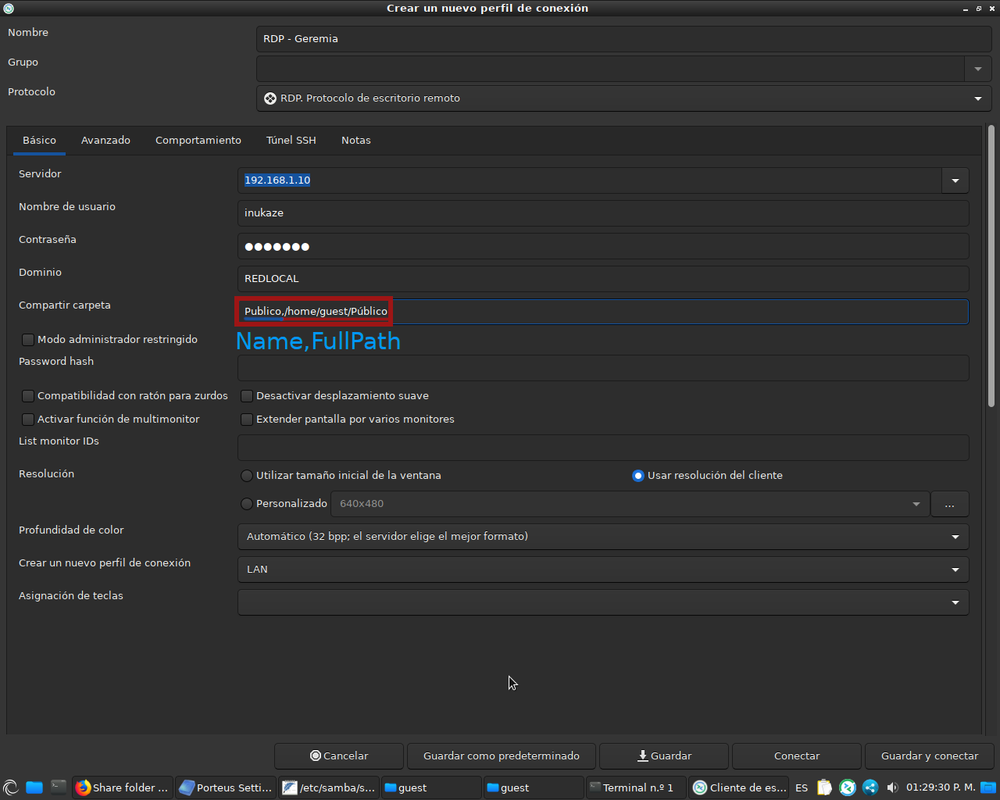Open the Remmina tray icon
Image resolution: width=1000 pixels, height=800 pixels.
(848, 788)
